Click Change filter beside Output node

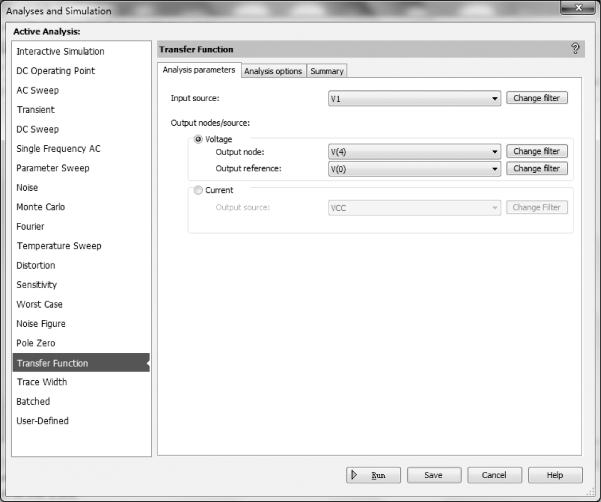pyautogui.click(x=537, y=151)
